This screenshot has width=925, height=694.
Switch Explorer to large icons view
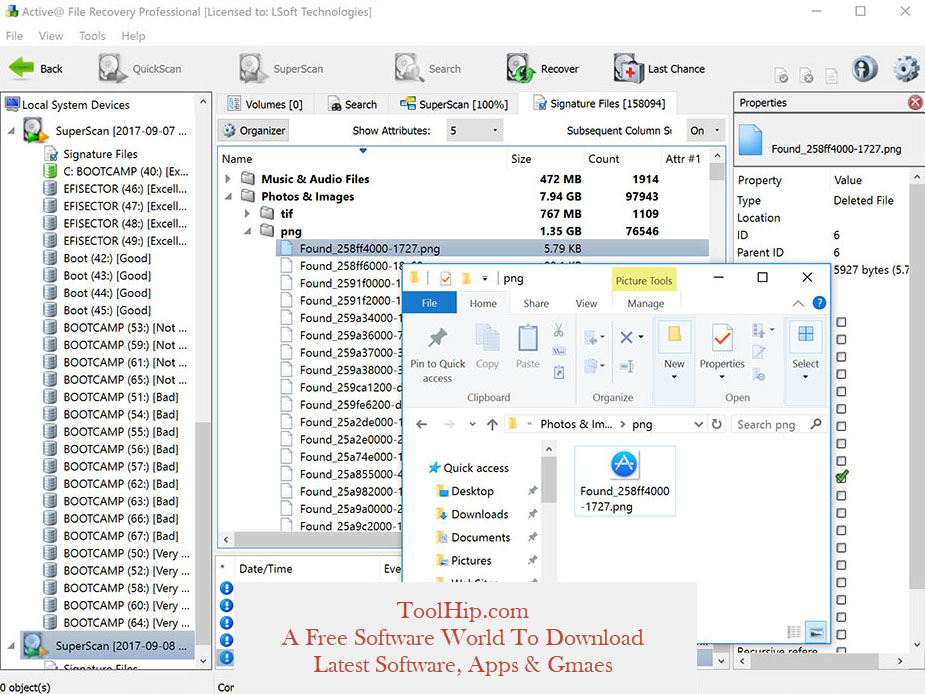pyautogui.click(x=816, y=632)
